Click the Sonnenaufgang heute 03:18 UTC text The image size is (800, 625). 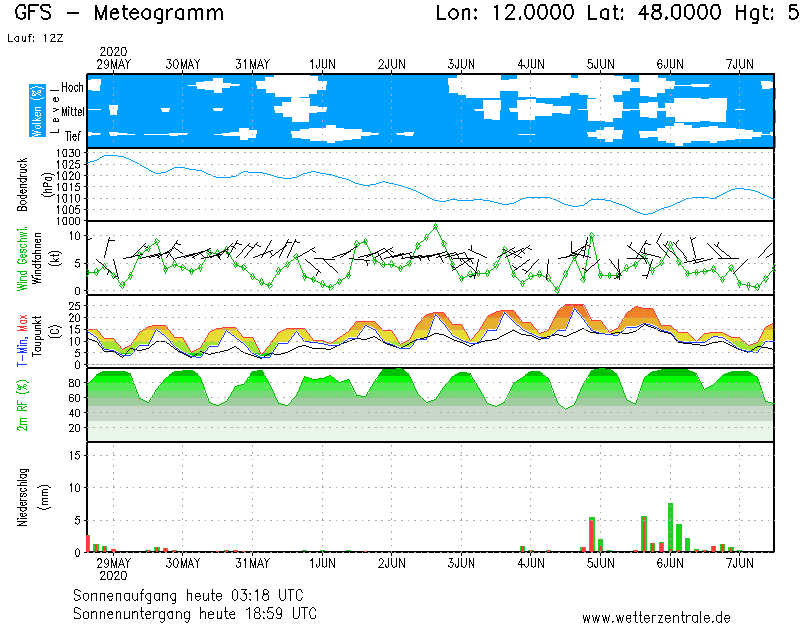(194, 595)
